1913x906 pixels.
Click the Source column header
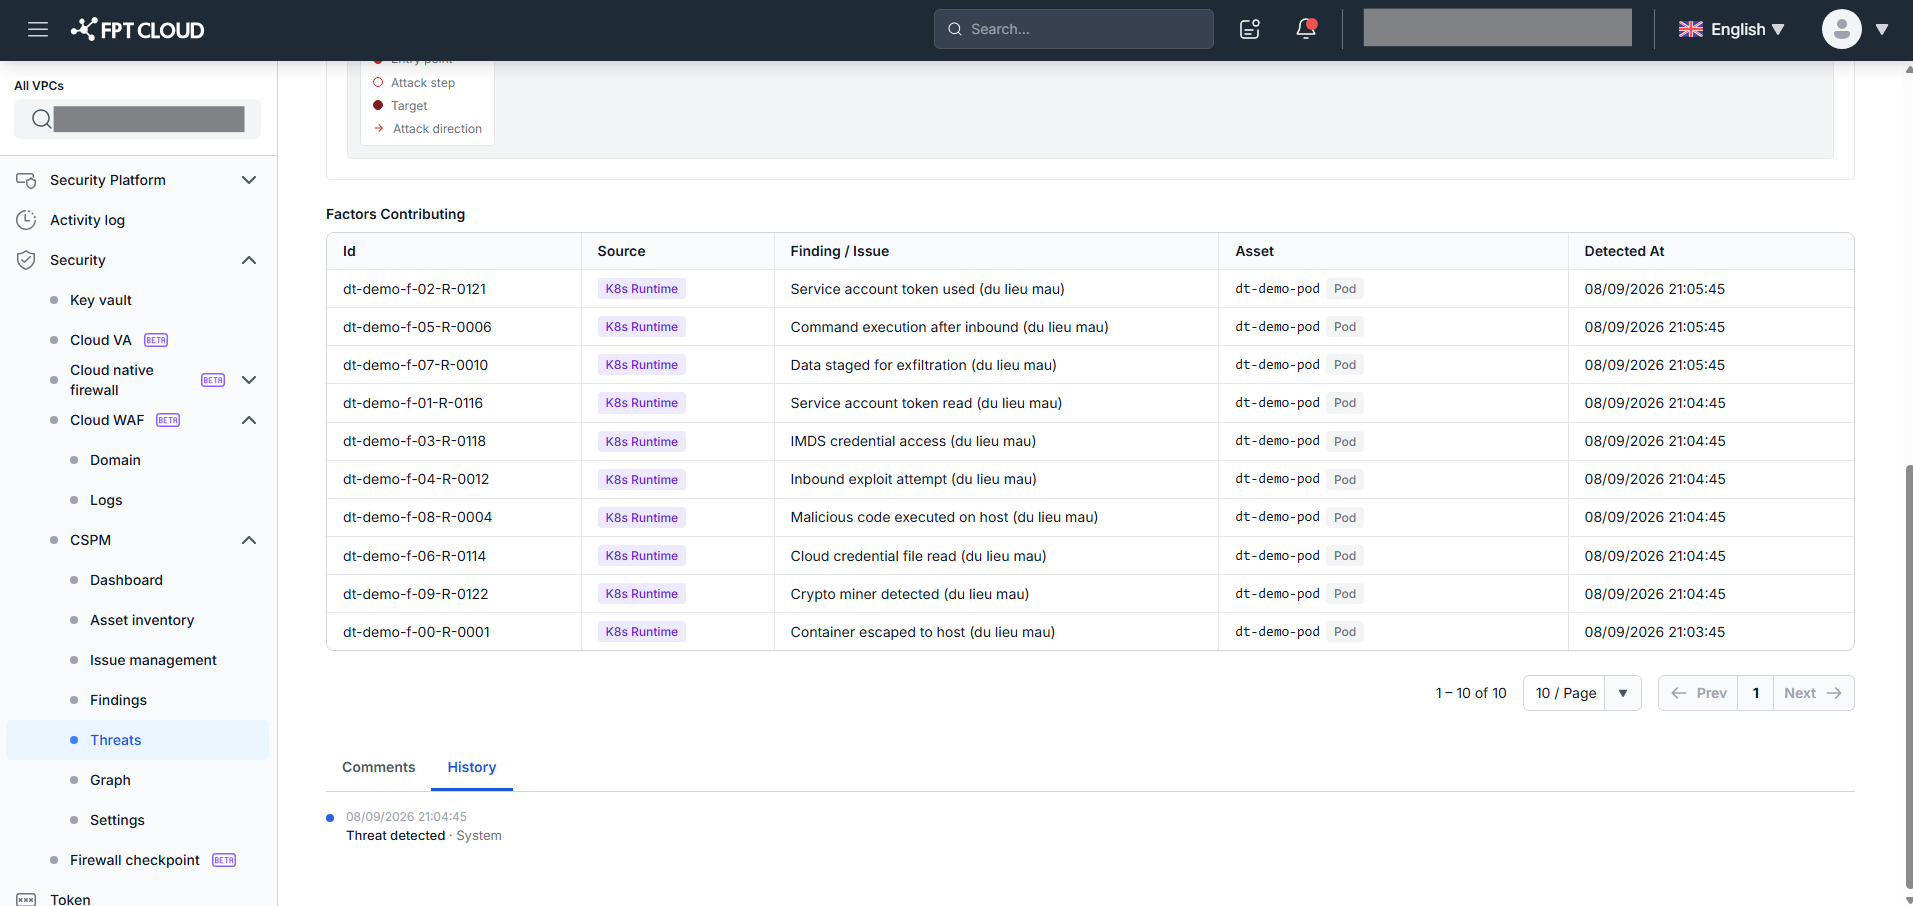621,251
